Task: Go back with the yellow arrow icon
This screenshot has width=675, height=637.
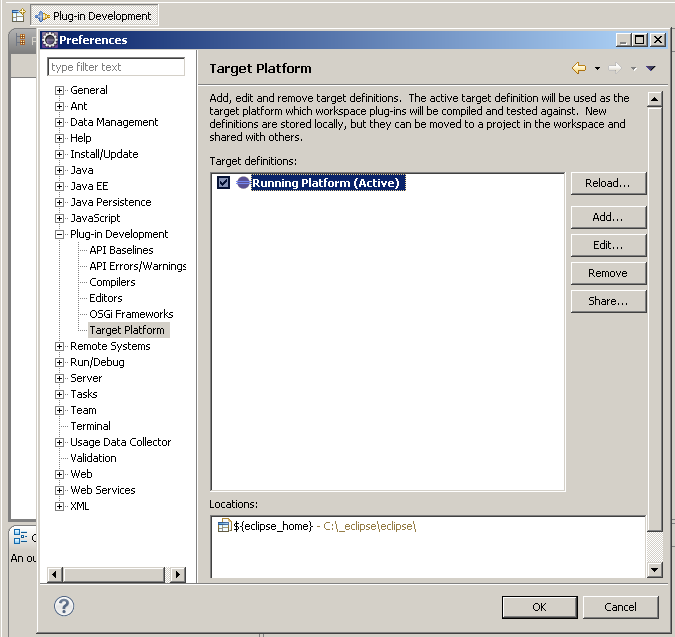Action: coord(579,68)
